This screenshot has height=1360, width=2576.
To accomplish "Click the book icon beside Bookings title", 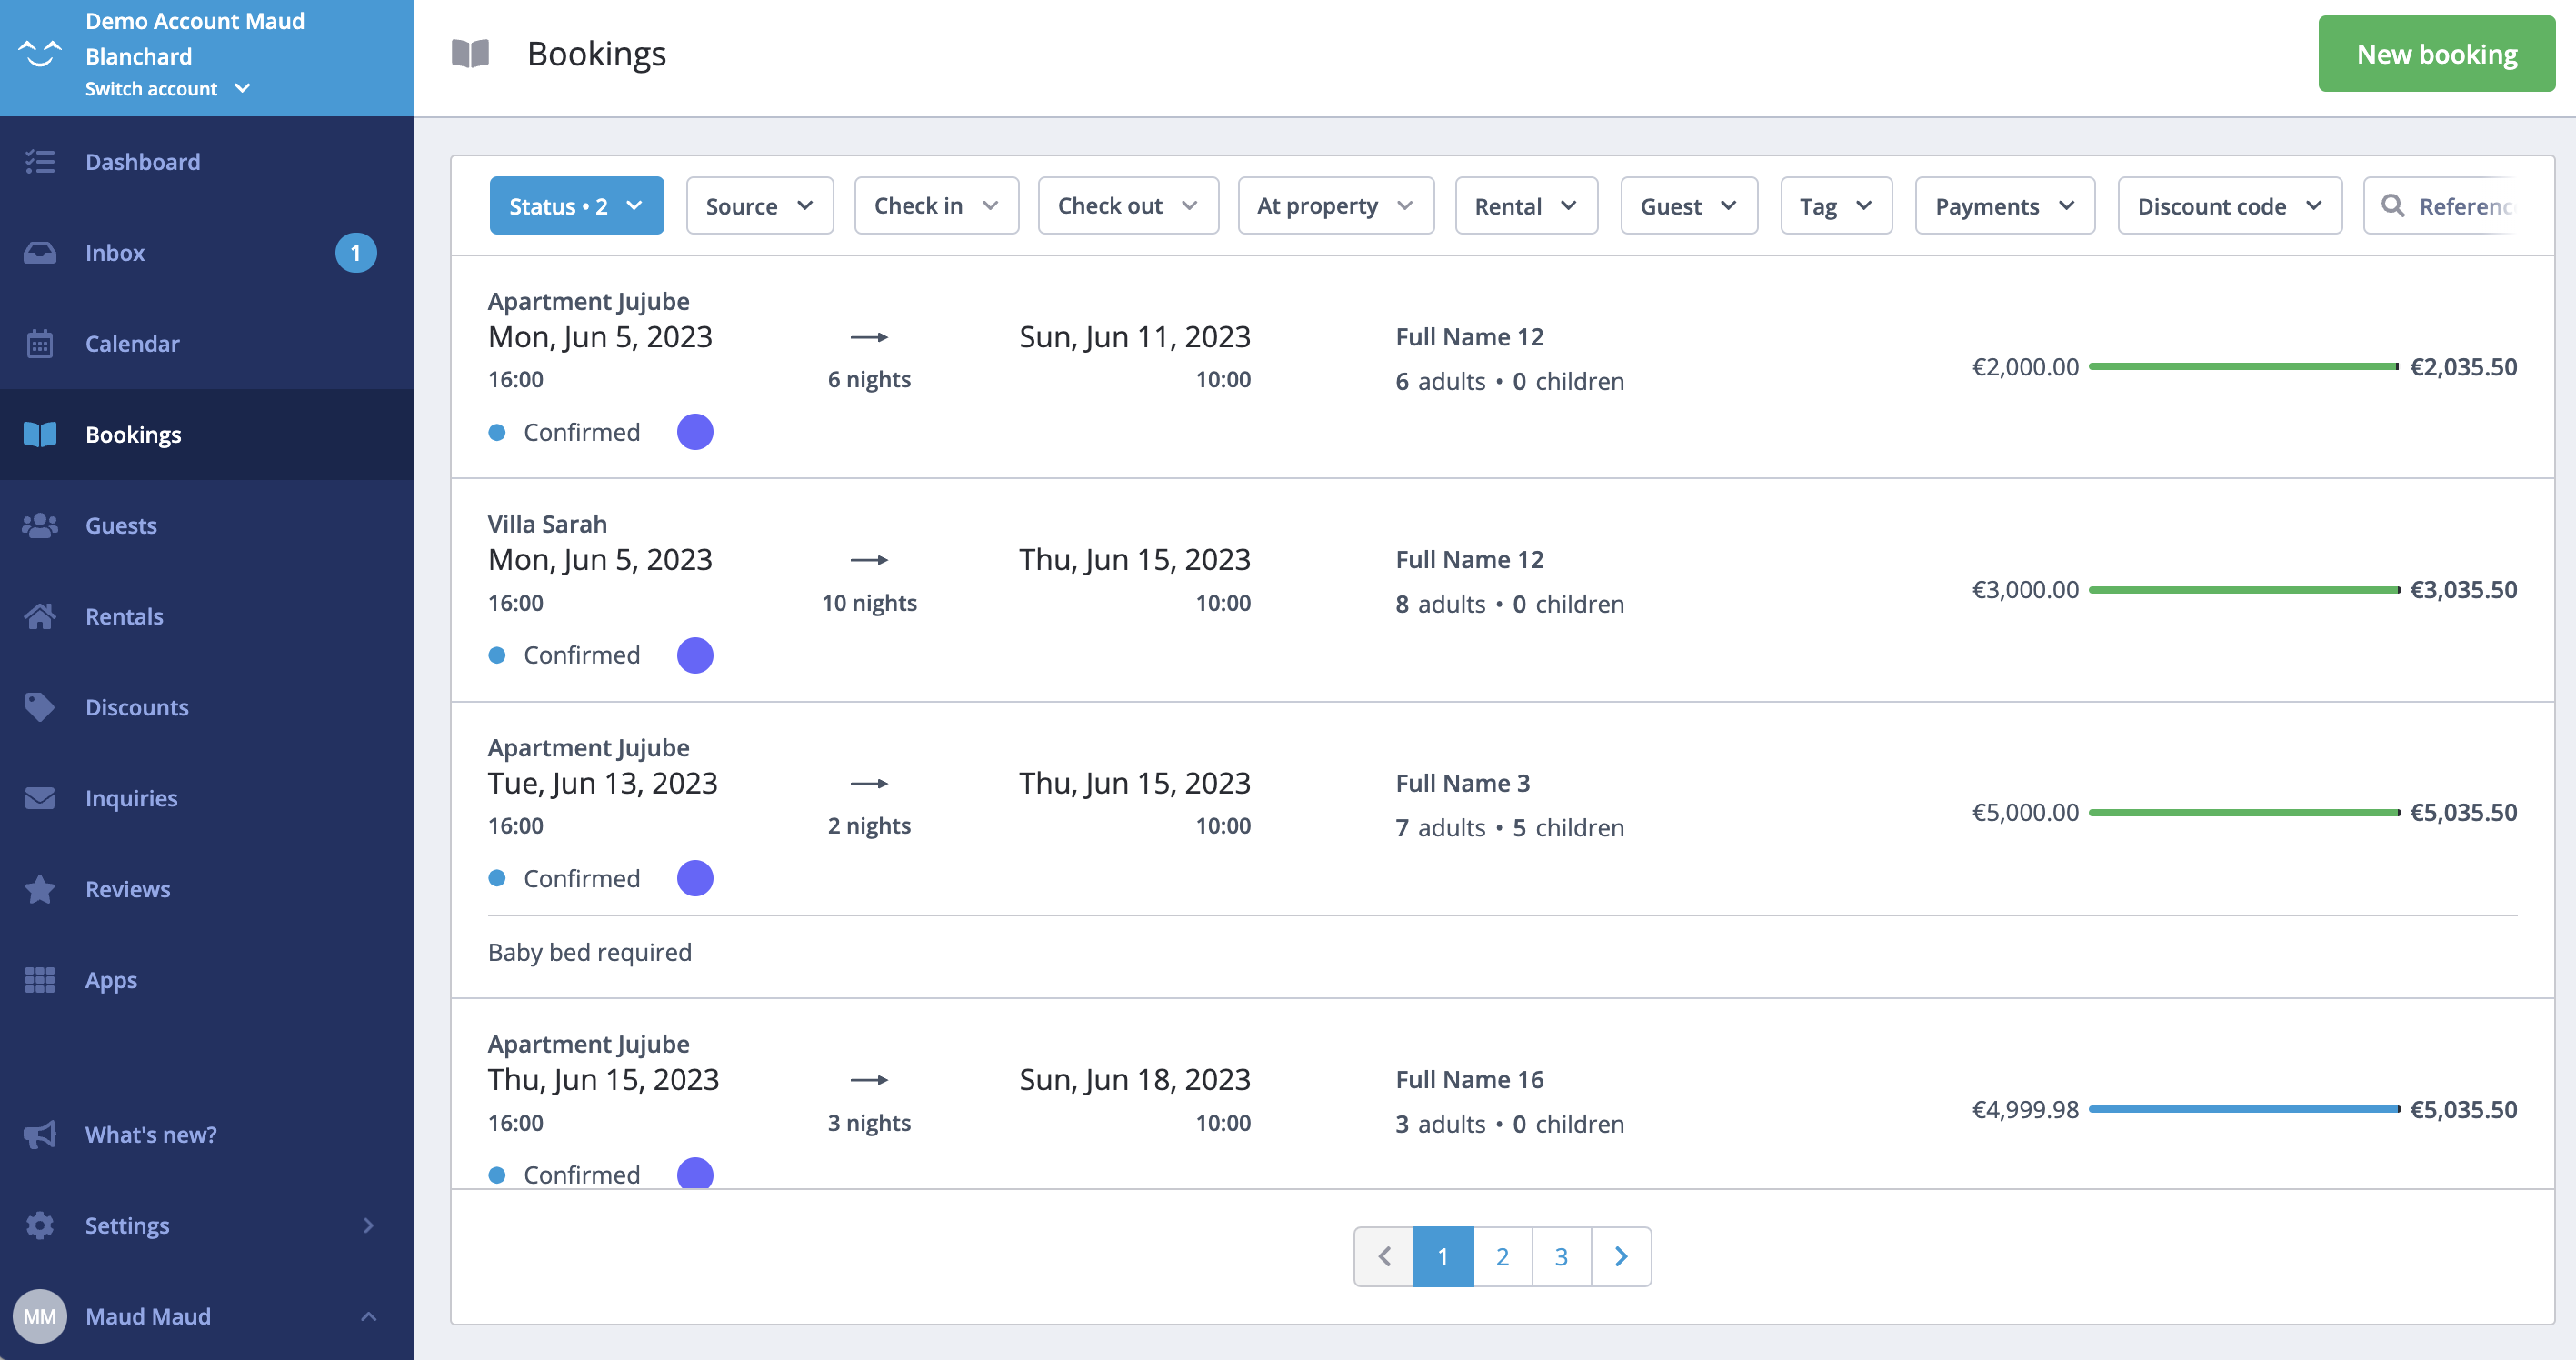I will click(x=470, y=53).
